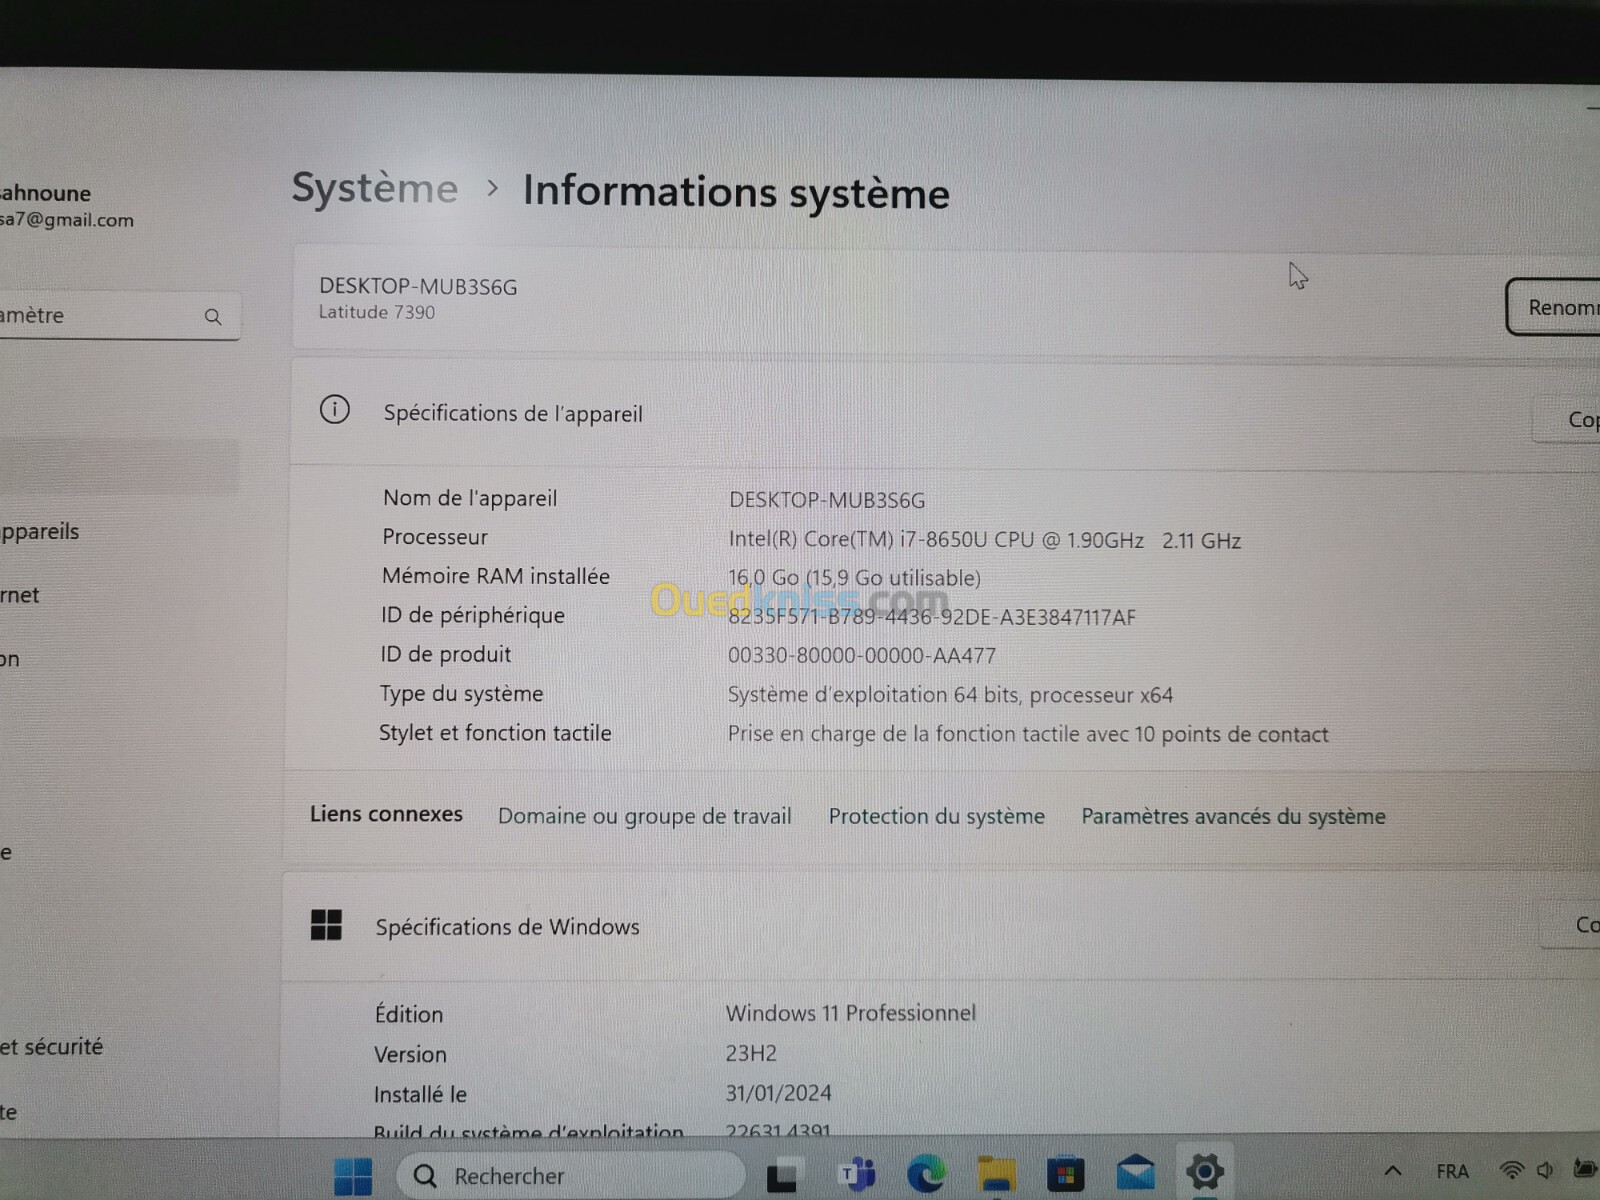1600x1200 pixels.
Task: Open Domaine ou groupe de travail link
Action: pyautogui.click(x=645, y=816)
